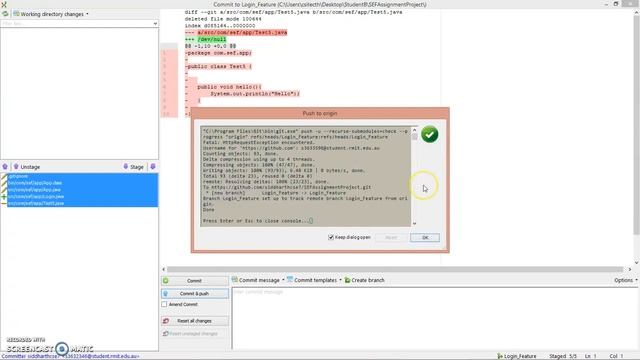Click the red icon on Reset all changes

(166, 321)
